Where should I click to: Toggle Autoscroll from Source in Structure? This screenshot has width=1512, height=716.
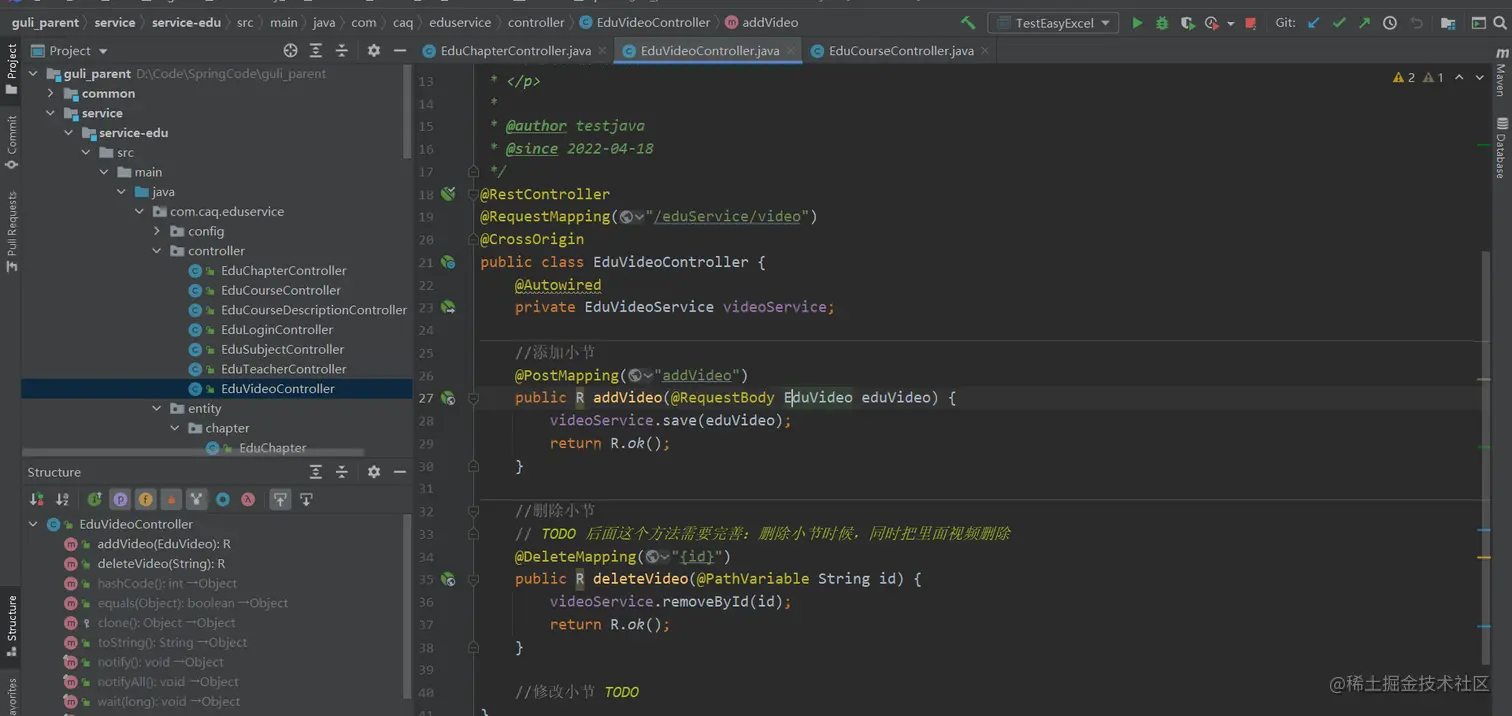click(x=306, y=499)
